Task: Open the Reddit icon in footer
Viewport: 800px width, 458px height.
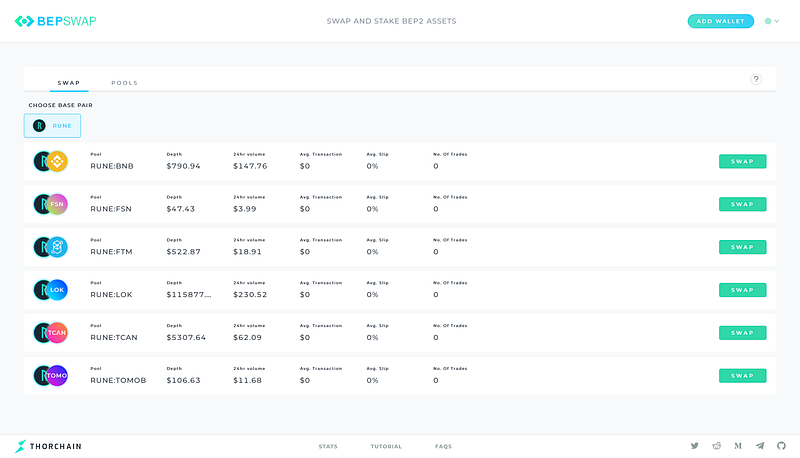Action: [x=716, y=446]
